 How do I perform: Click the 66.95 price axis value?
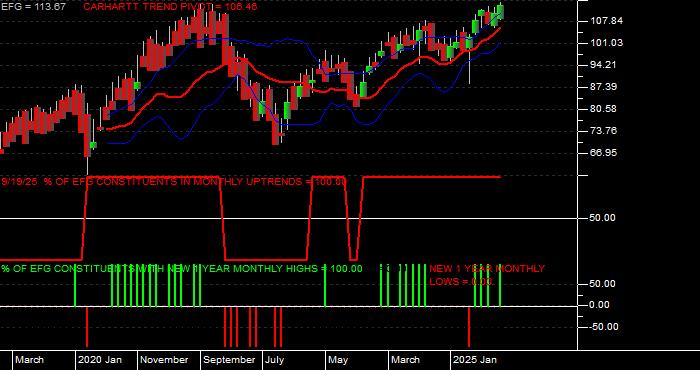tap(604, 153)
